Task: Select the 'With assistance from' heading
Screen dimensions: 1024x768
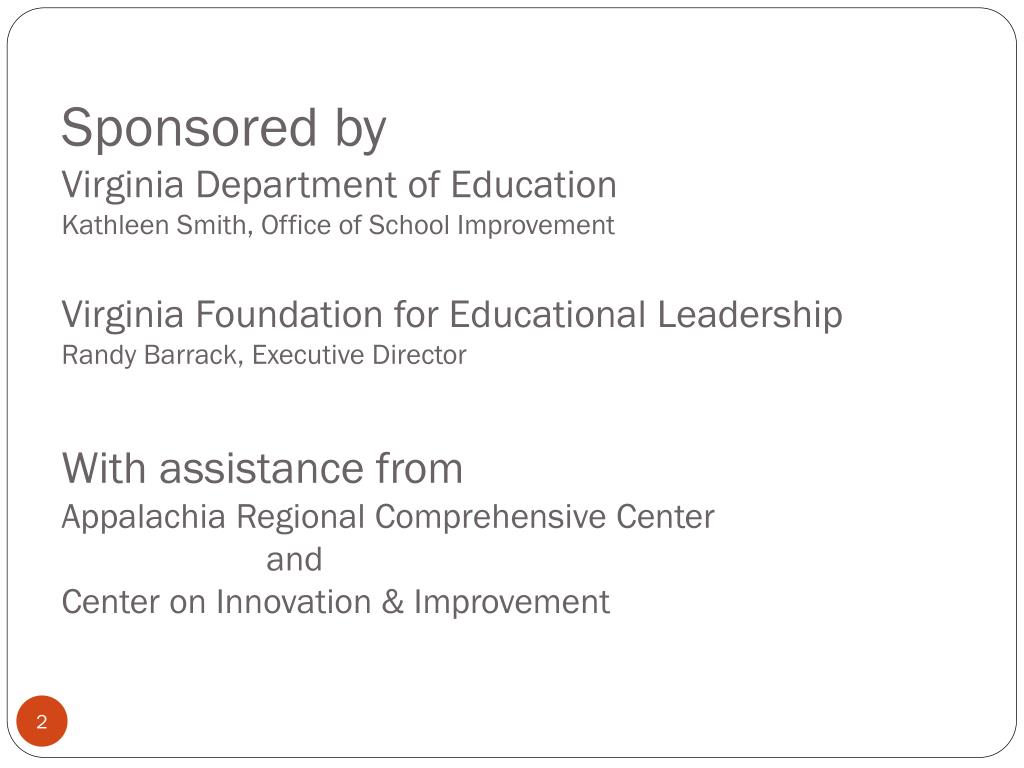Action: (263, 468)
